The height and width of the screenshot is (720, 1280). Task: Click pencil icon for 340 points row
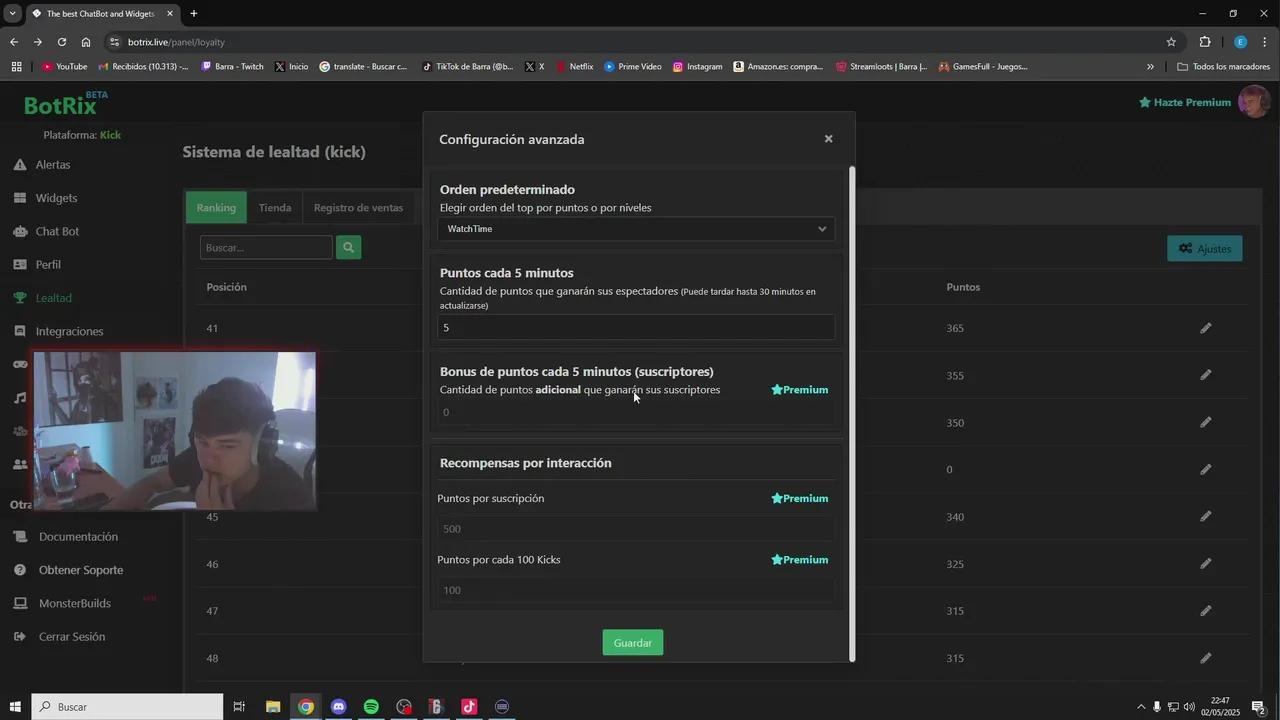click(x=1206, y=517)
